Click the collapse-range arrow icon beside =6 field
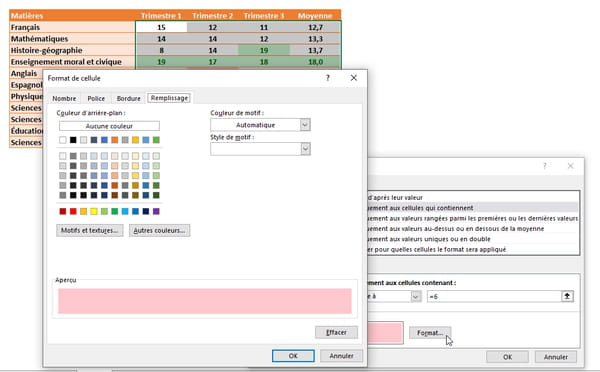600x372 pixels. click(x=567, y=296)
